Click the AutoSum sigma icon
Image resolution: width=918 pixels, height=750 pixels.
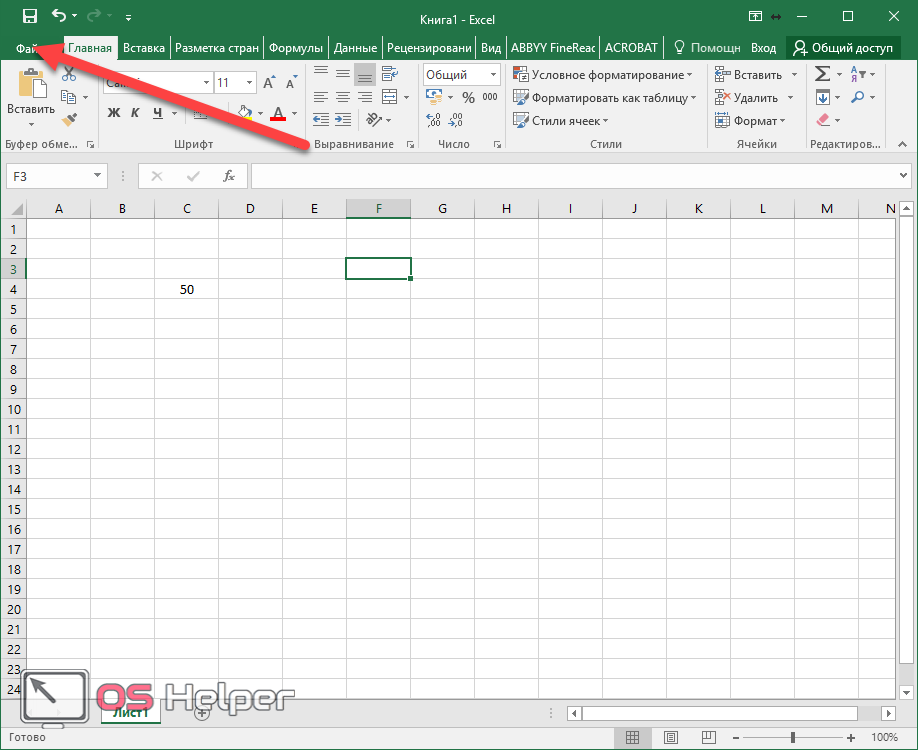click(822, 75)
